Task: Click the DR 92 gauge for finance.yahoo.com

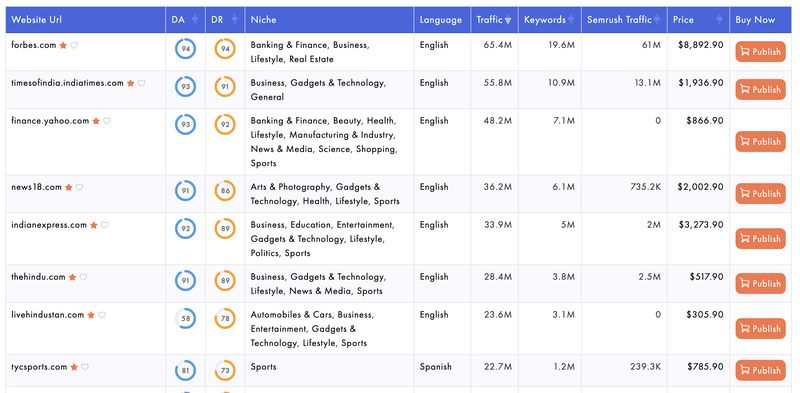Action: [225, 125]
